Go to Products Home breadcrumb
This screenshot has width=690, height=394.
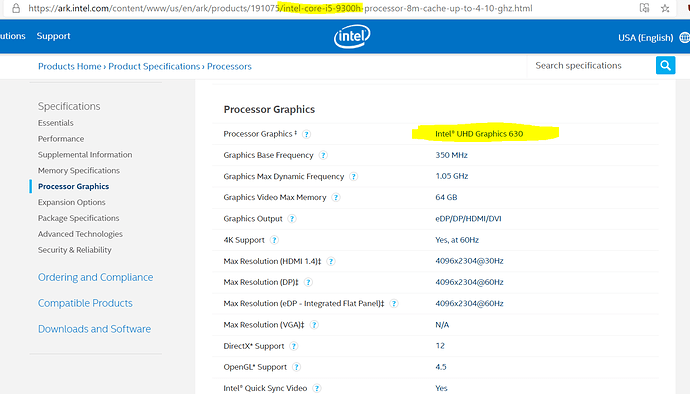70,66
